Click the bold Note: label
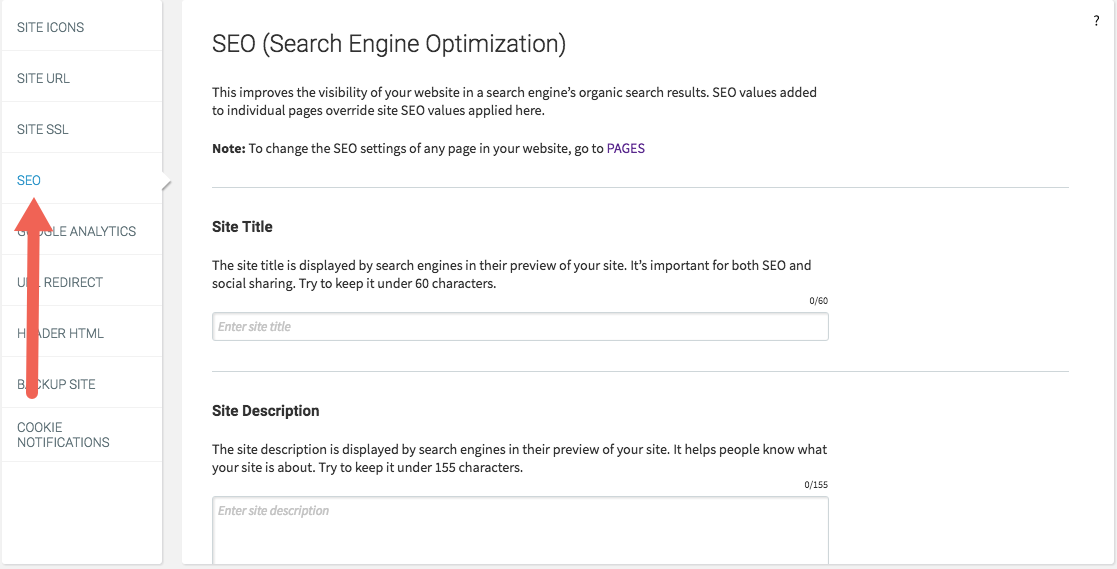This screenshot has height=569, width=1117. click(229, 149)
